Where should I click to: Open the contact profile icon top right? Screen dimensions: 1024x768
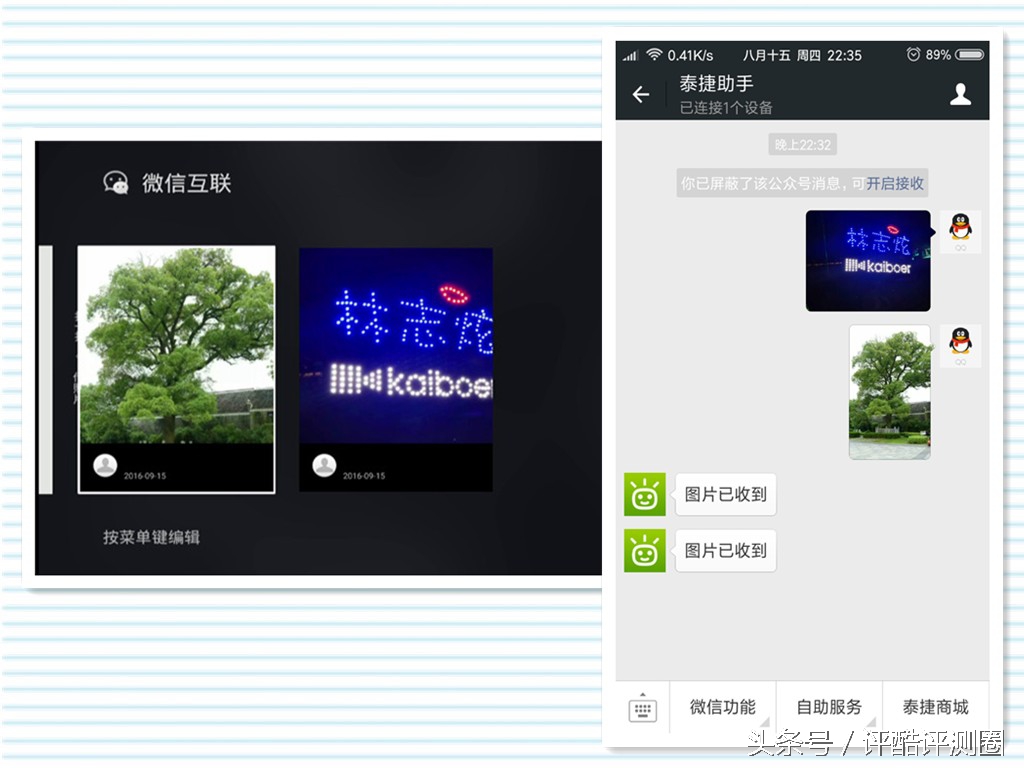pyautogui.click(x=960, y=92)
